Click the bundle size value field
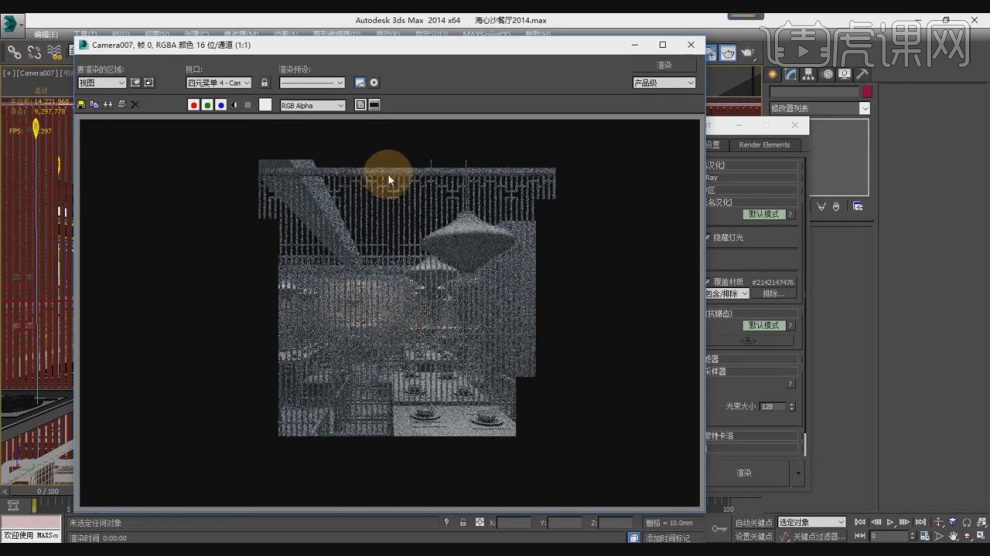990x556 pixels. 772,407
